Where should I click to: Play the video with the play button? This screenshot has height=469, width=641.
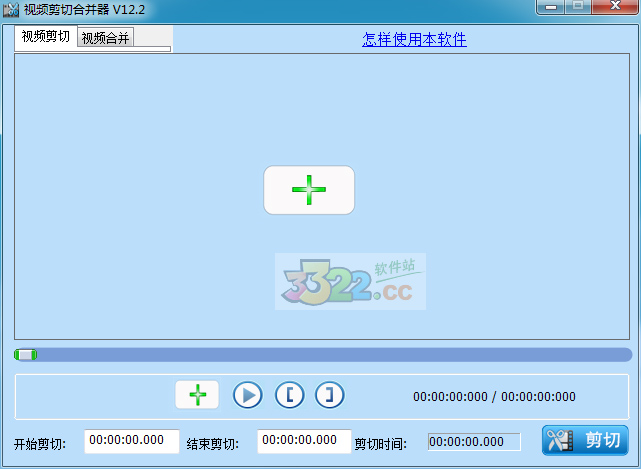[248, 395]
